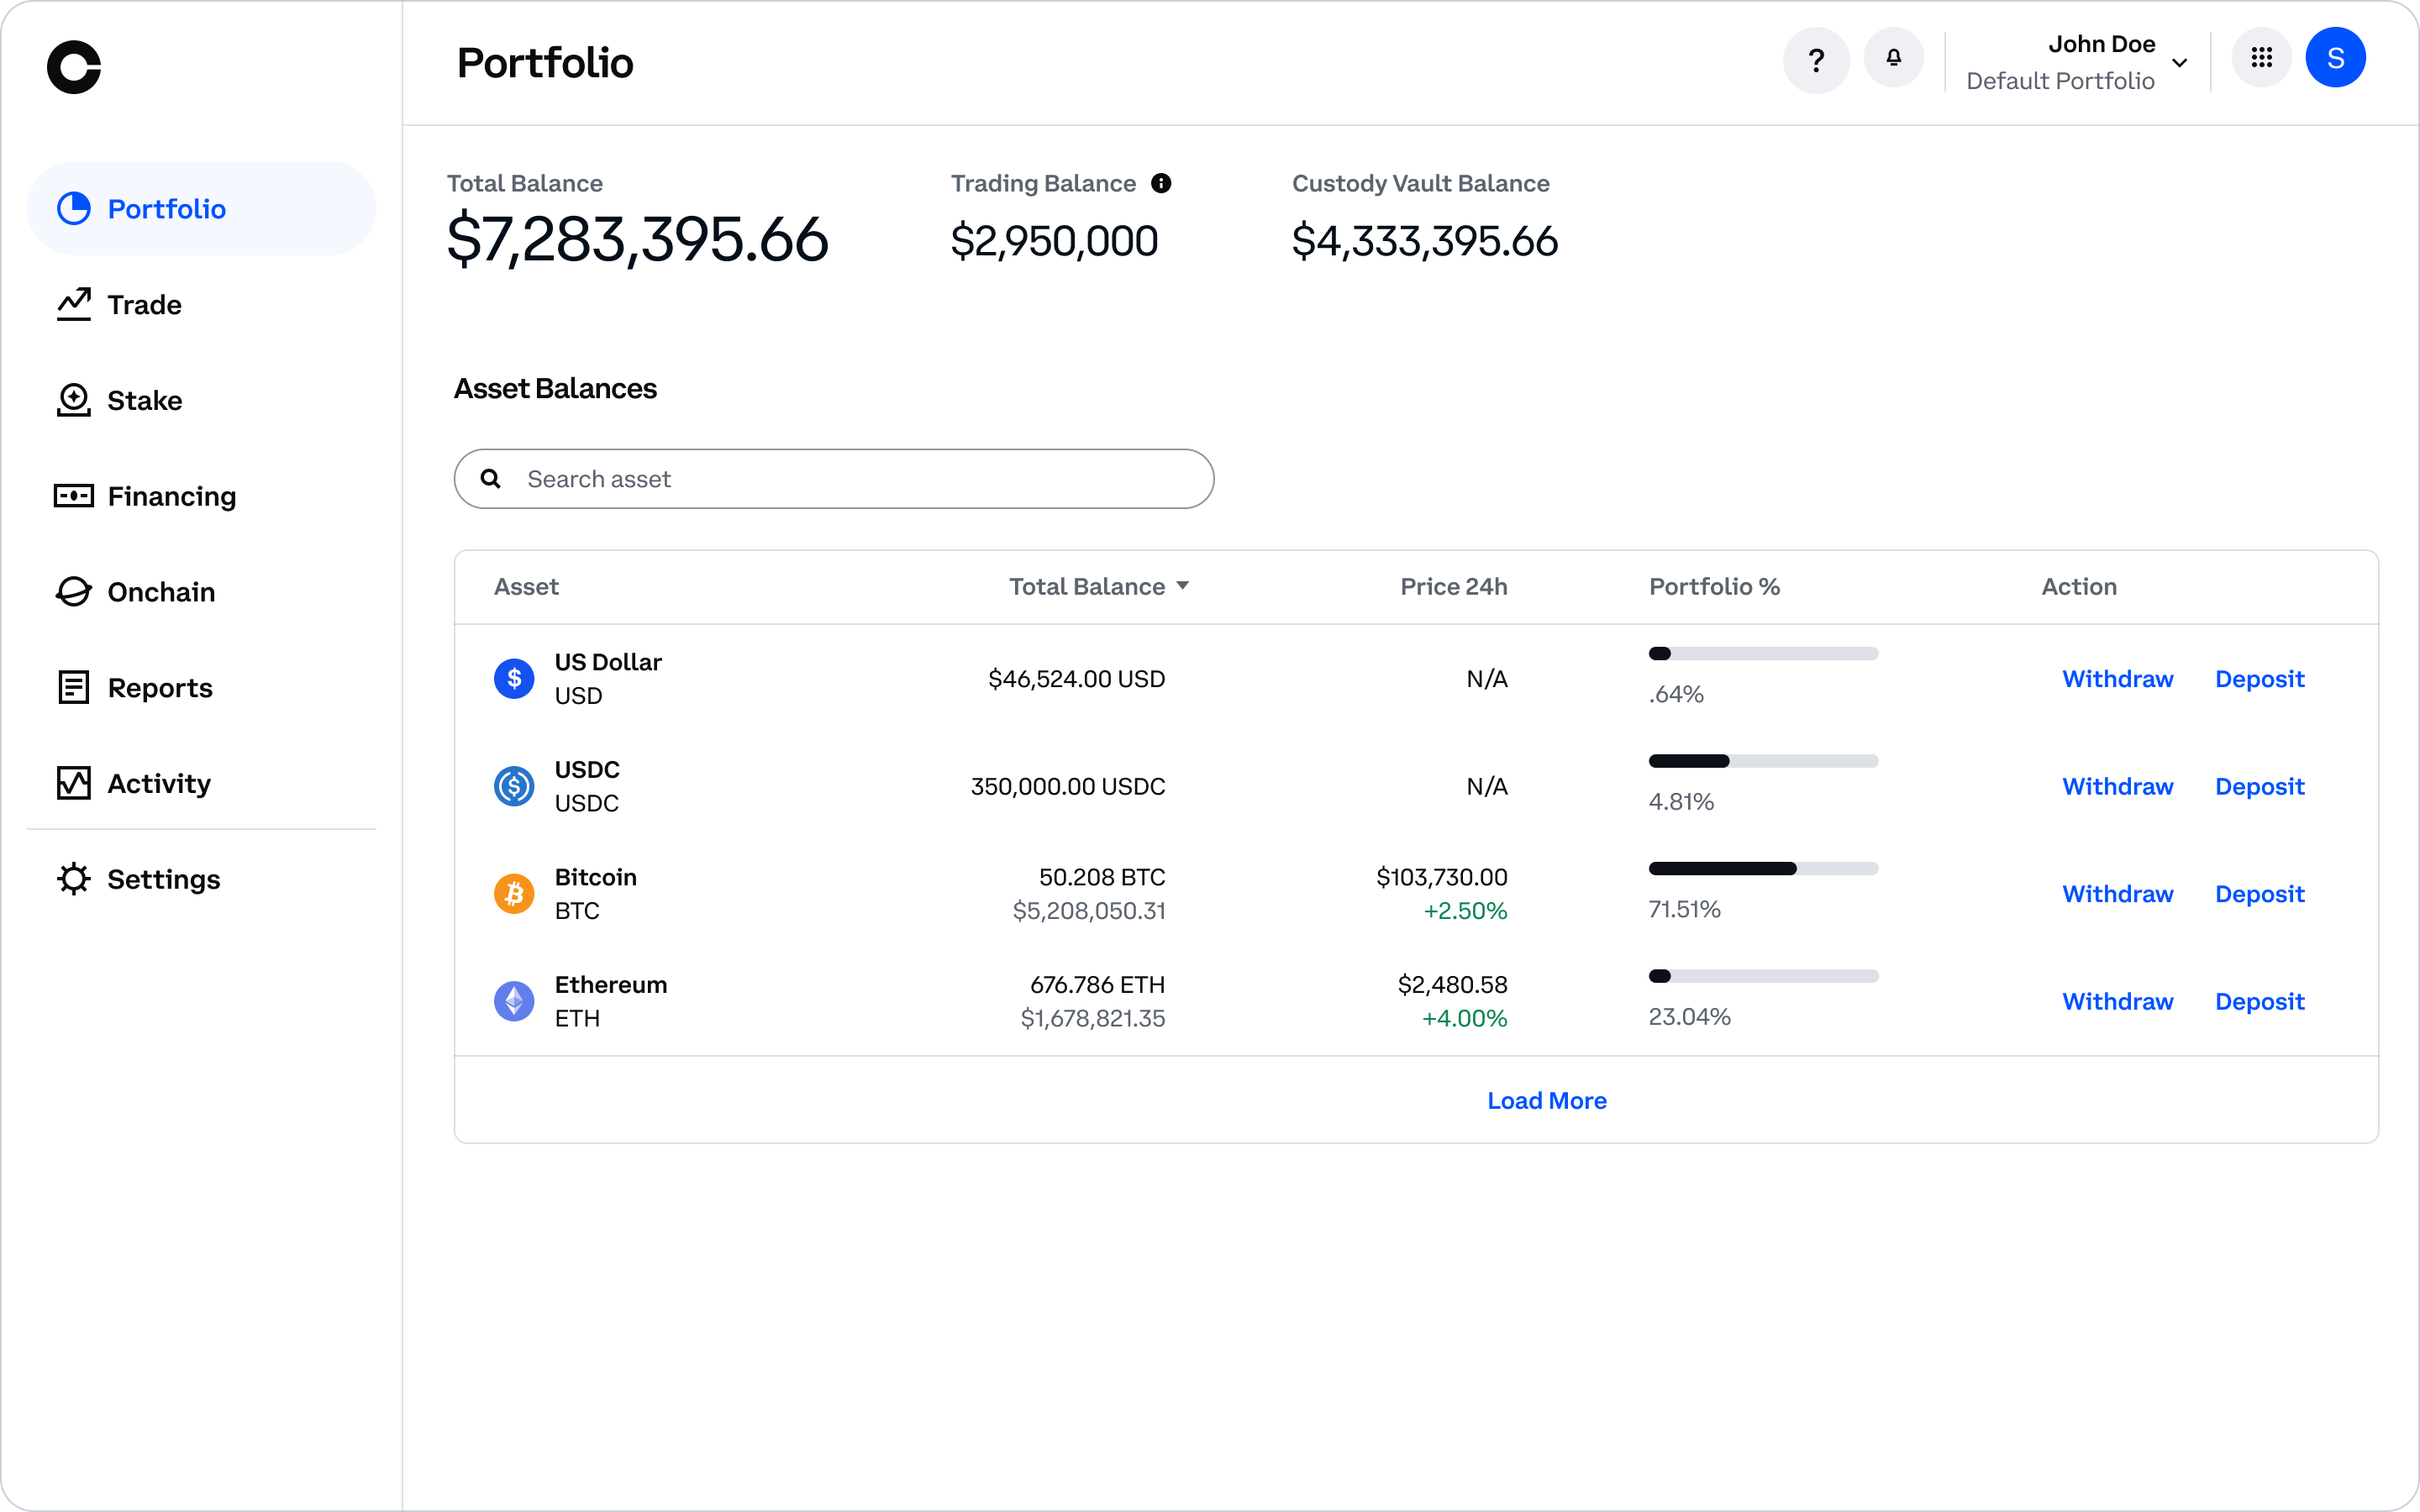Open Settings from the sidebar
The image size is (2420, 1512).
(163, 879)
